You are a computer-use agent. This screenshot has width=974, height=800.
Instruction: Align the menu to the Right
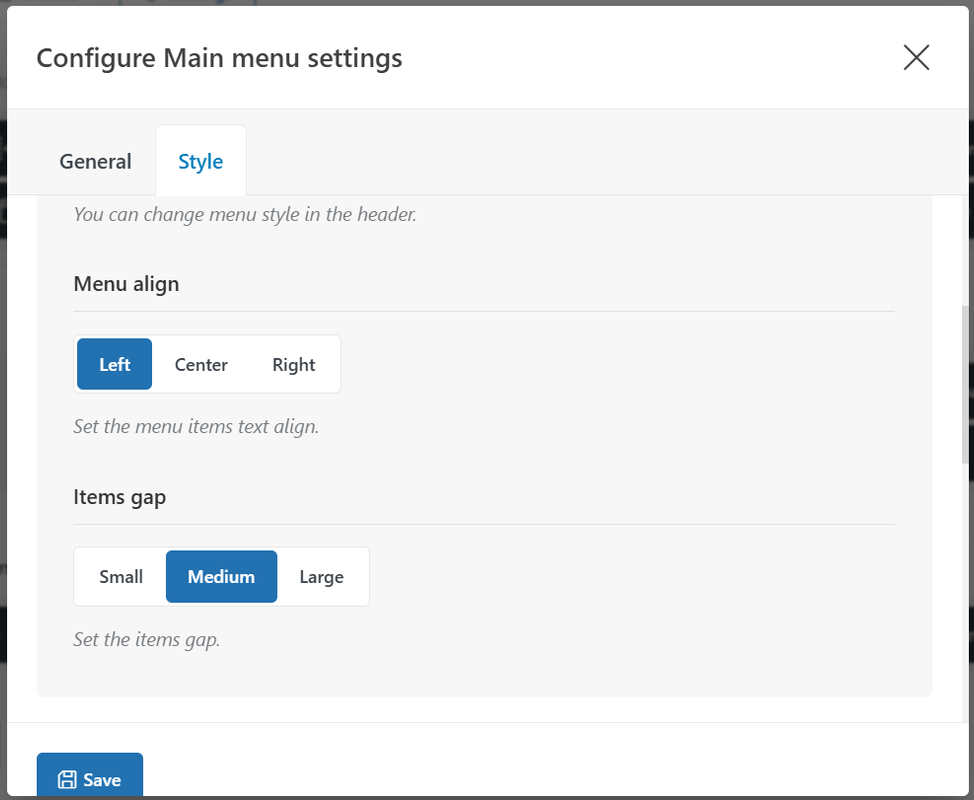293,364
